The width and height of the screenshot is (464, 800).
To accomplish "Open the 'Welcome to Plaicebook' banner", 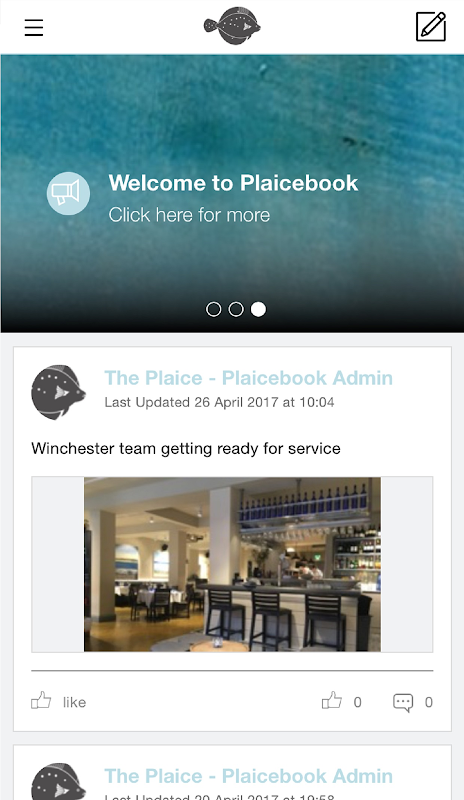I will pyautogui.click(x=233, y=183).
